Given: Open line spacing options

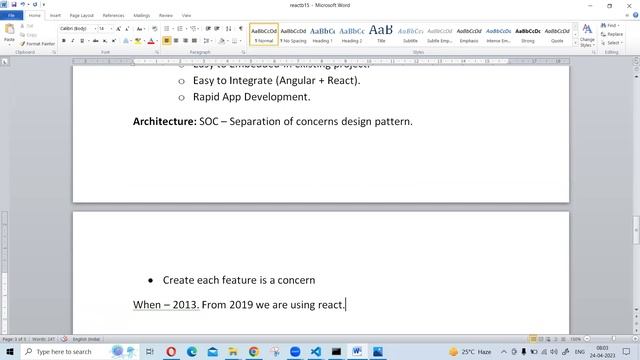Looking at the screenshot, I should [x=207, y=41].
